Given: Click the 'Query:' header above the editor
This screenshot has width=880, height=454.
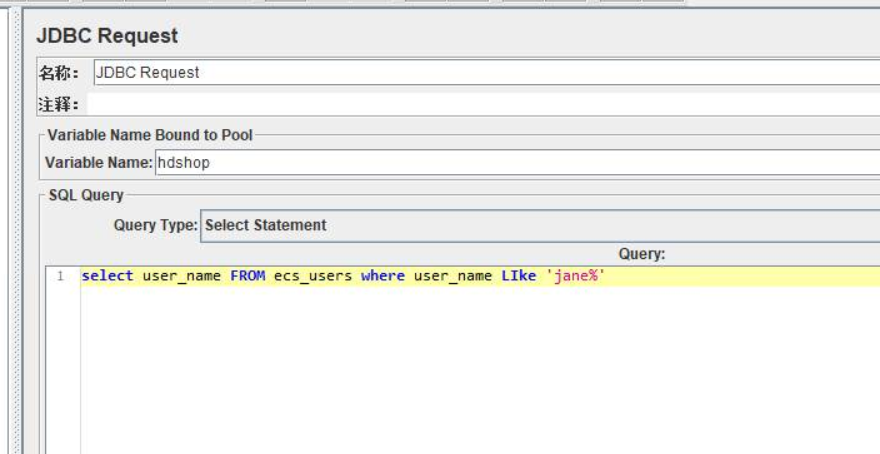Looking at the screenshot, I should point(641,255).
